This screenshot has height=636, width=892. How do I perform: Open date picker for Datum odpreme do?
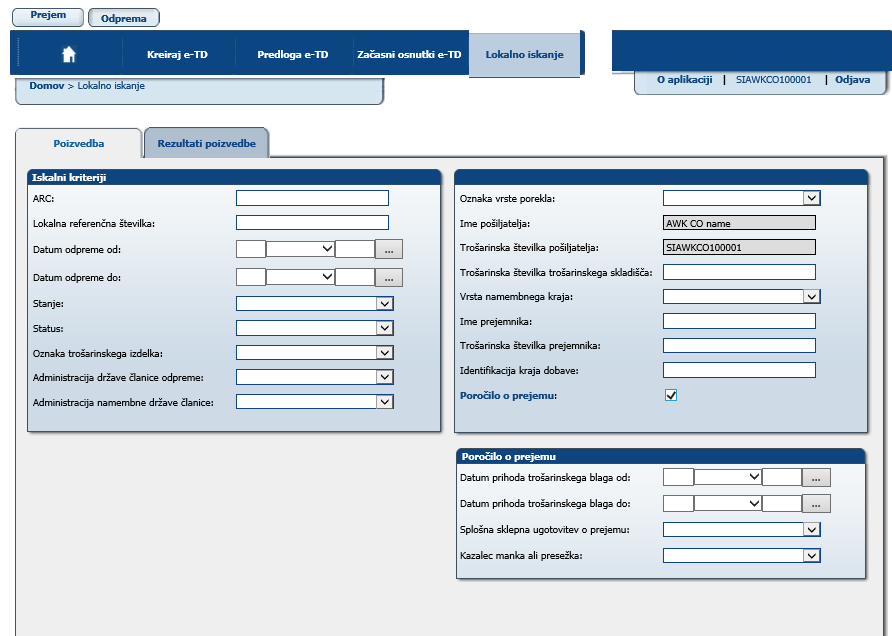pyautogui.click(x=389, y=278)
